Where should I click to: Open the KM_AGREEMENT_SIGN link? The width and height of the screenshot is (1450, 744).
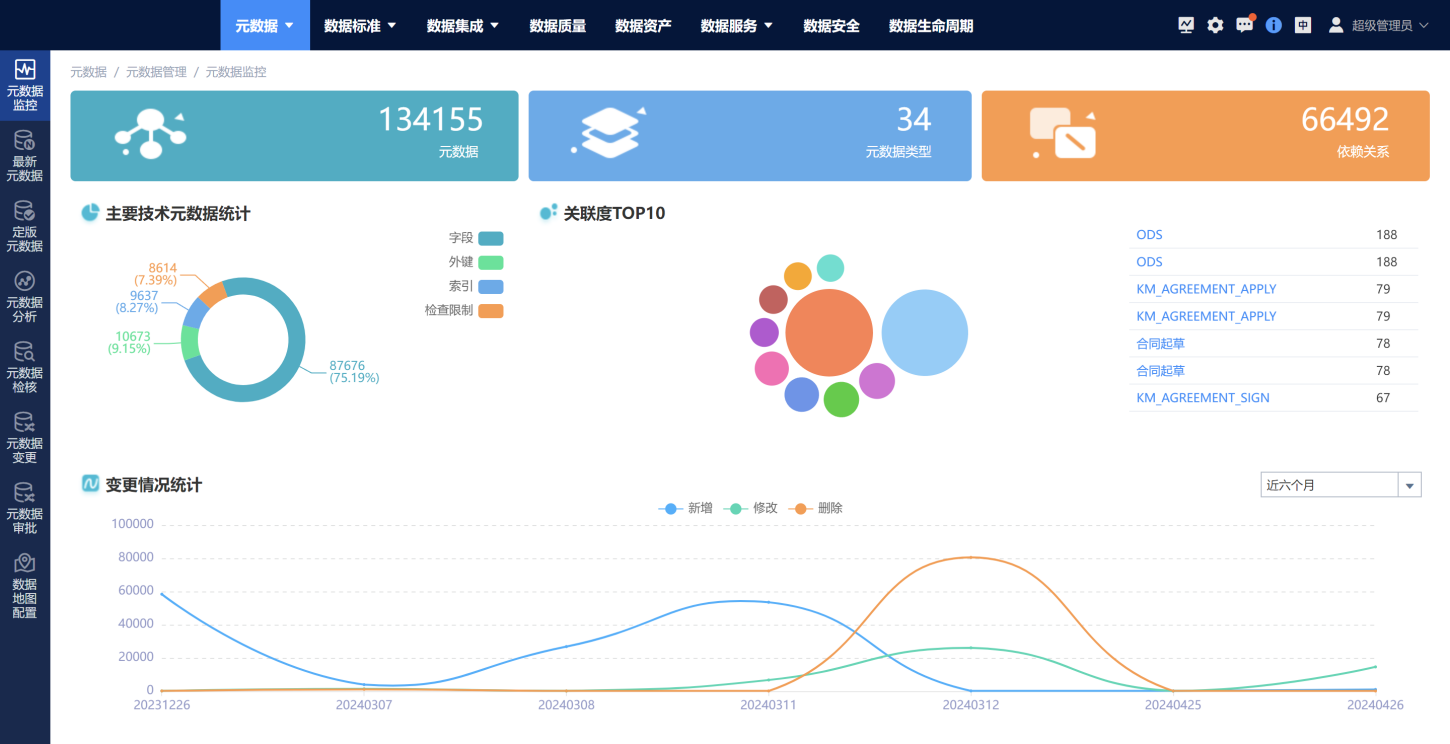[1203, 397]
